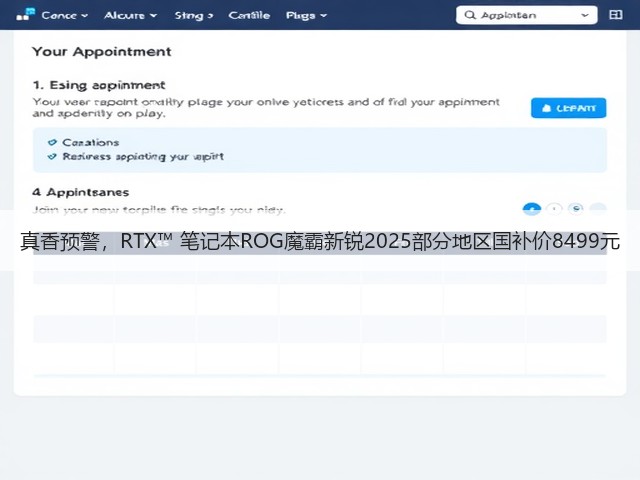Click the '1. Esing aopintment' heading
The width and height of the screenshot is (640, 480).
(x=99, y=85)
